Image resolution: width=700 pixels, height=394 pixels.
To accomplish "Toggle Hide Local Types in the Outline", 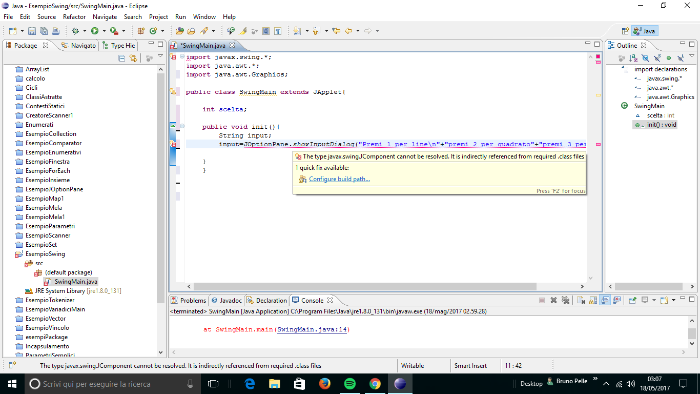I will [680, 58].
